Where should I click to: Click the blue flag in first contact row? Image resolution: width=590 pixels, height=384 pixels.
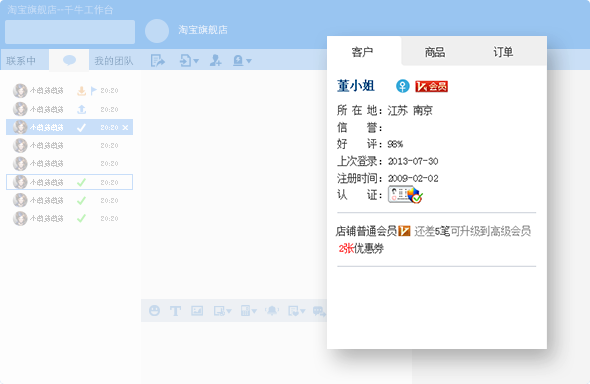94,91
